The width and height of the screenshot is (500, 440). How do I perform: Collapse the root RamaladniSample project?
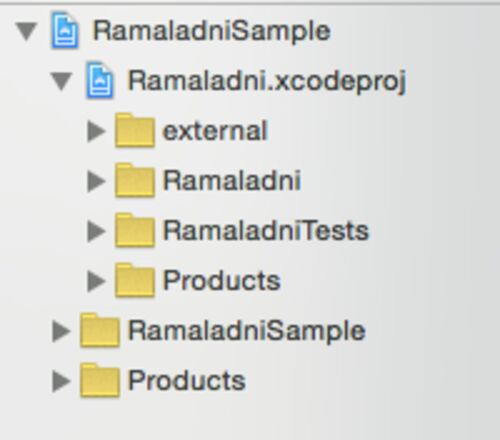[26, 31]
